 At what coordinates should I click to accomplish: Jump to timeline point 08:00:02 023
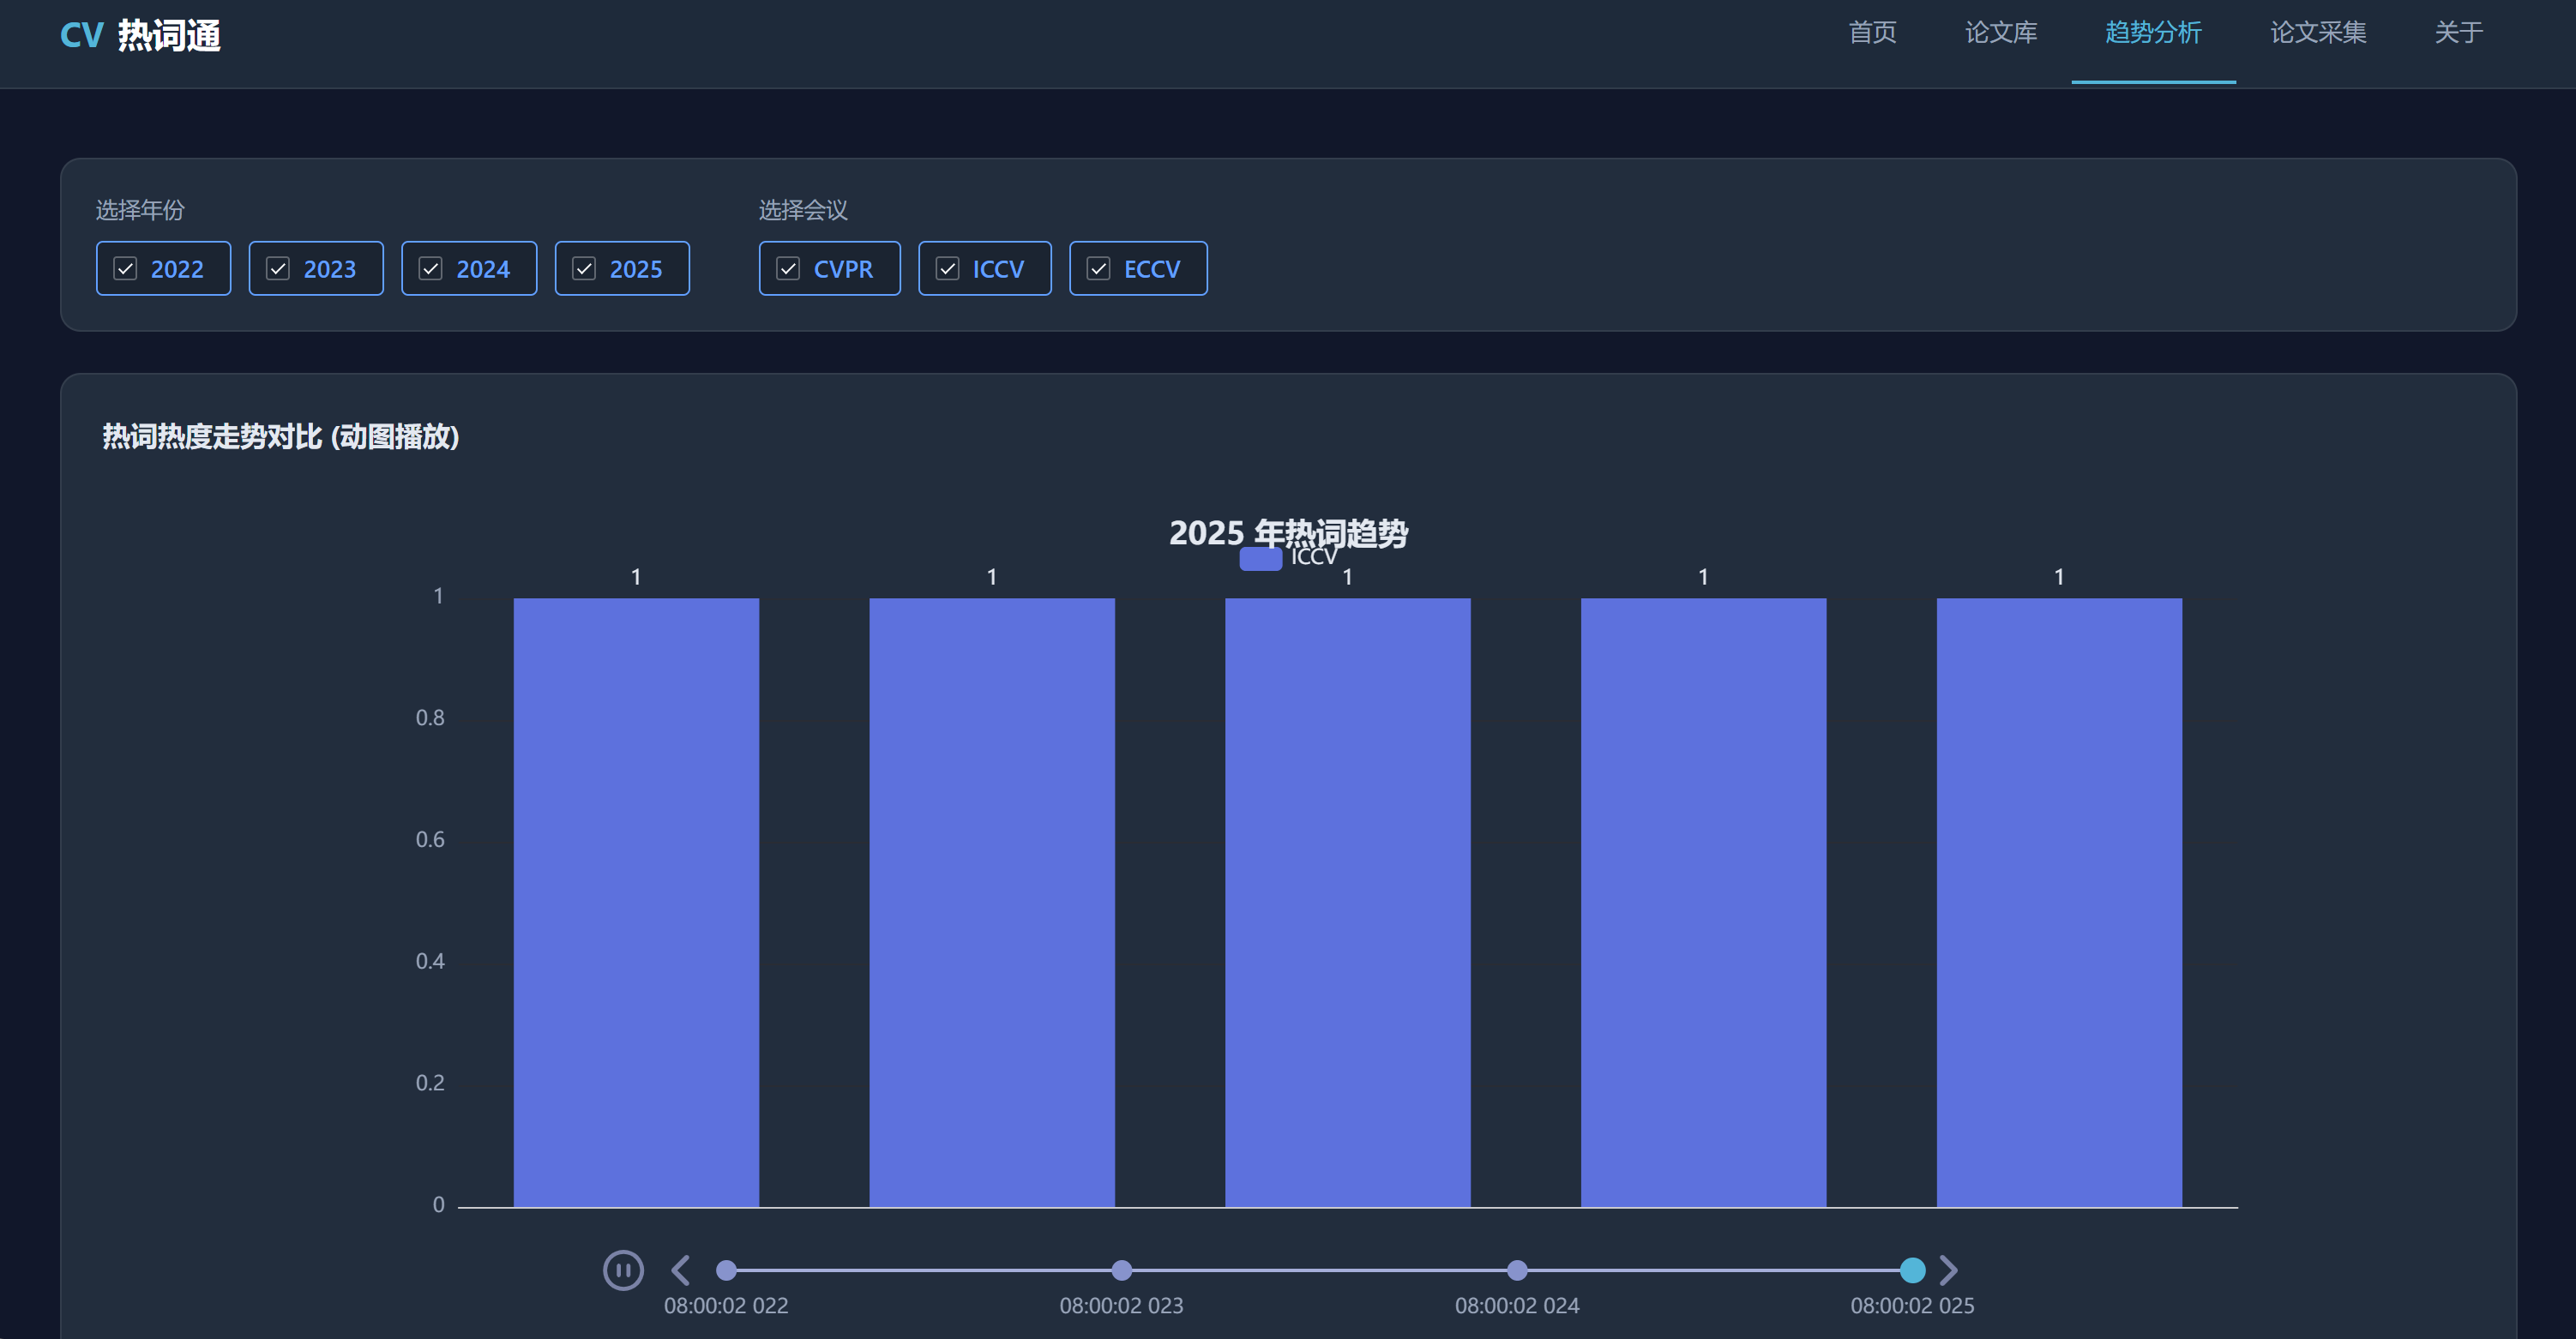[1122, 1270]
